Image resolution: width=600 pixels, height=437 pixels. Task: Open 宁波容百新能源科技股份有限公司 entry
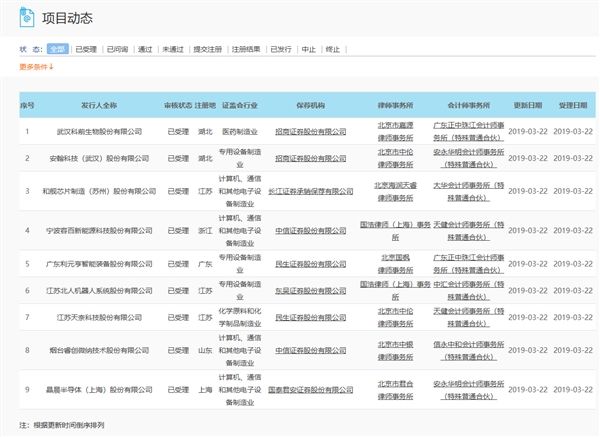(99, 230)
